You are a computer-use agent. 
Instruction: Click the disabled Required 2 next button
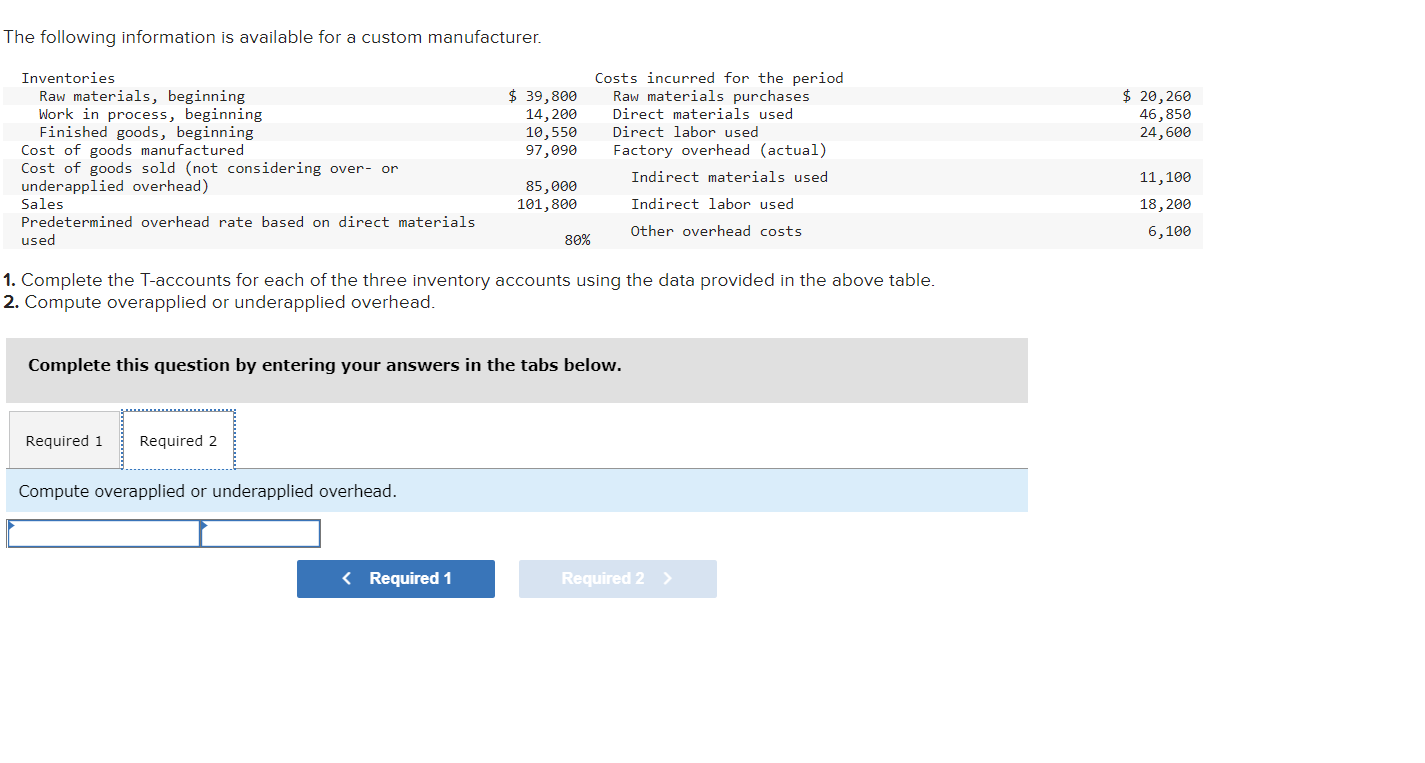pos(617,578)
